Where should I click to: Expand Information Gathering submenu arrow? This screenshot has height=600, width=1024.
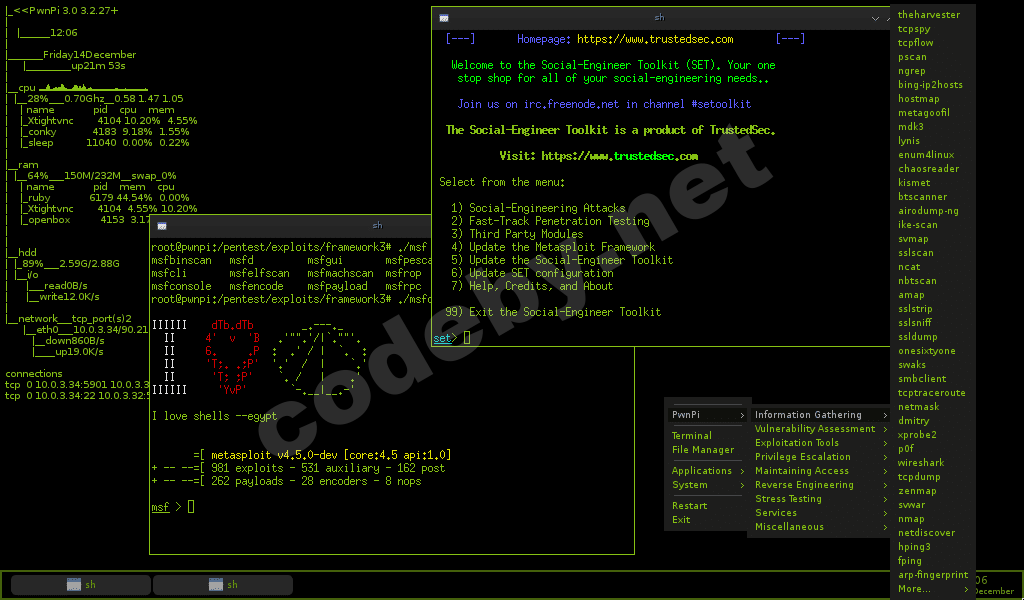click(885, 415)
